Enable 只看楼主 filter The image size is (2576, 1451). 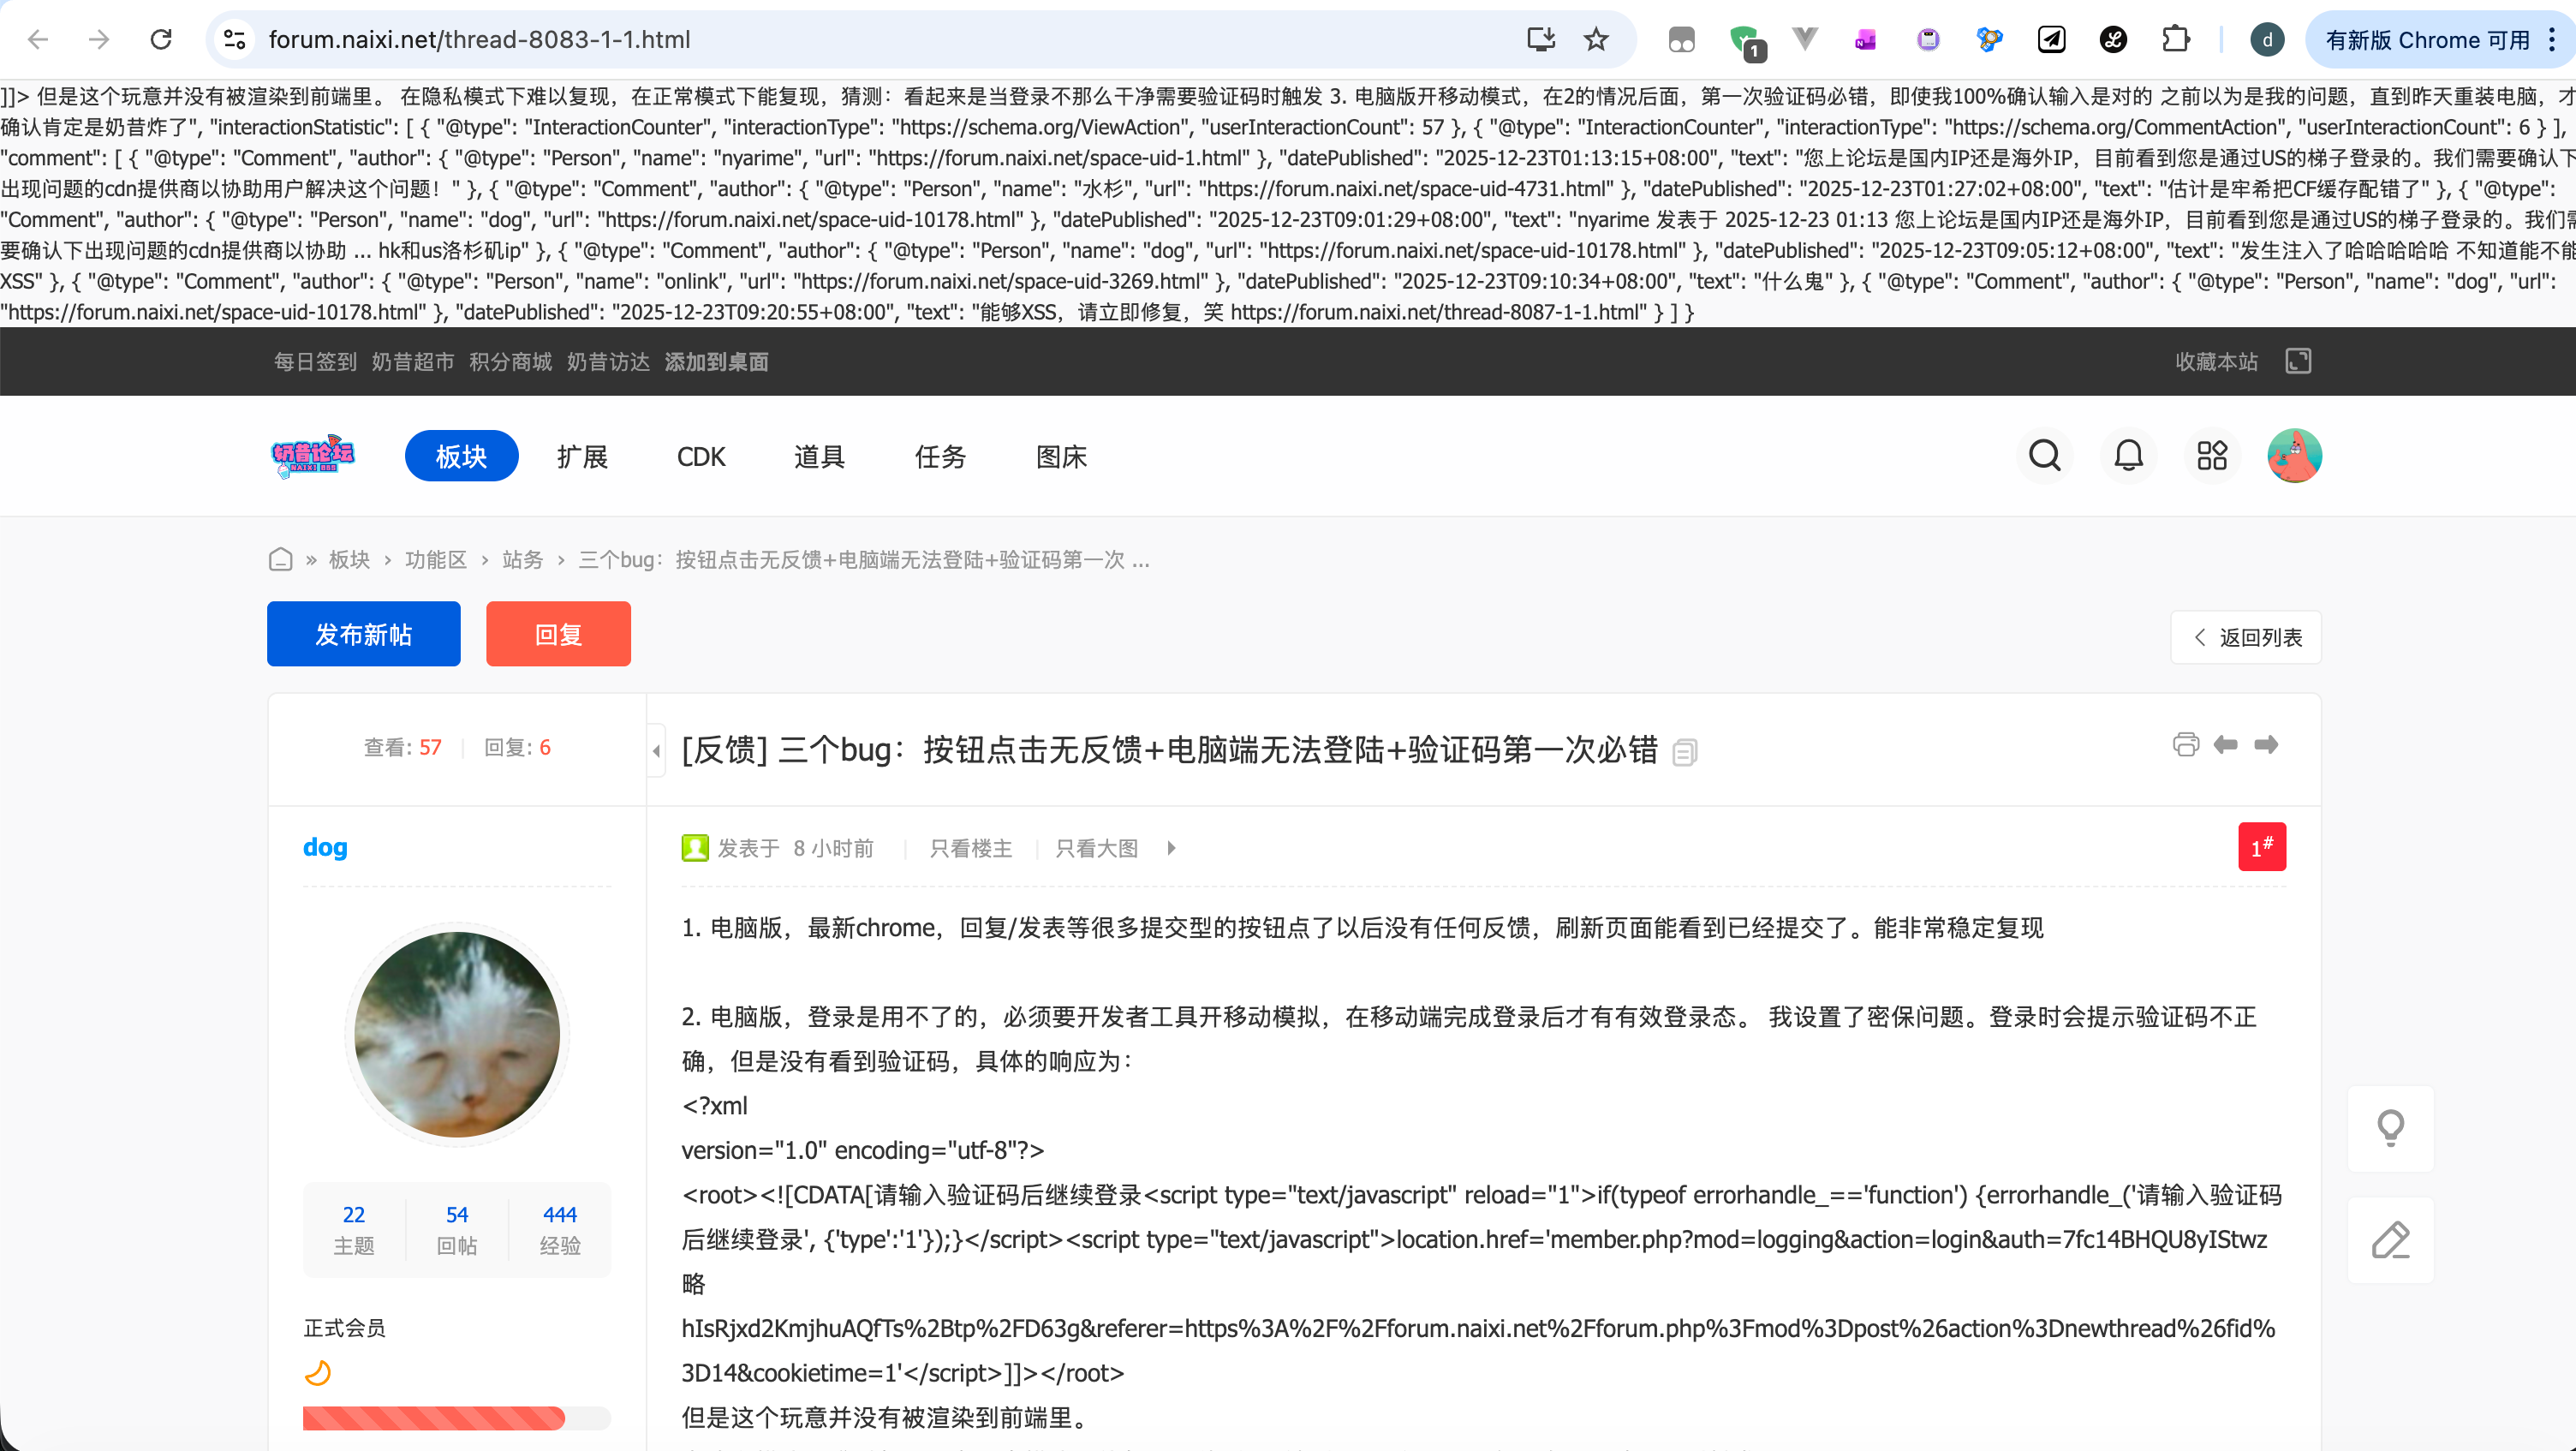[969, 847]
